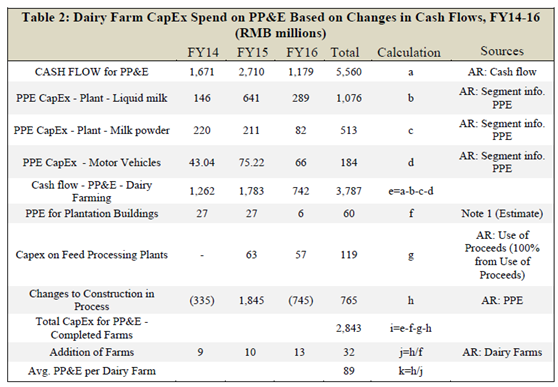Select the CASH FLOW for PP&E row label

(x=91, y=72)
